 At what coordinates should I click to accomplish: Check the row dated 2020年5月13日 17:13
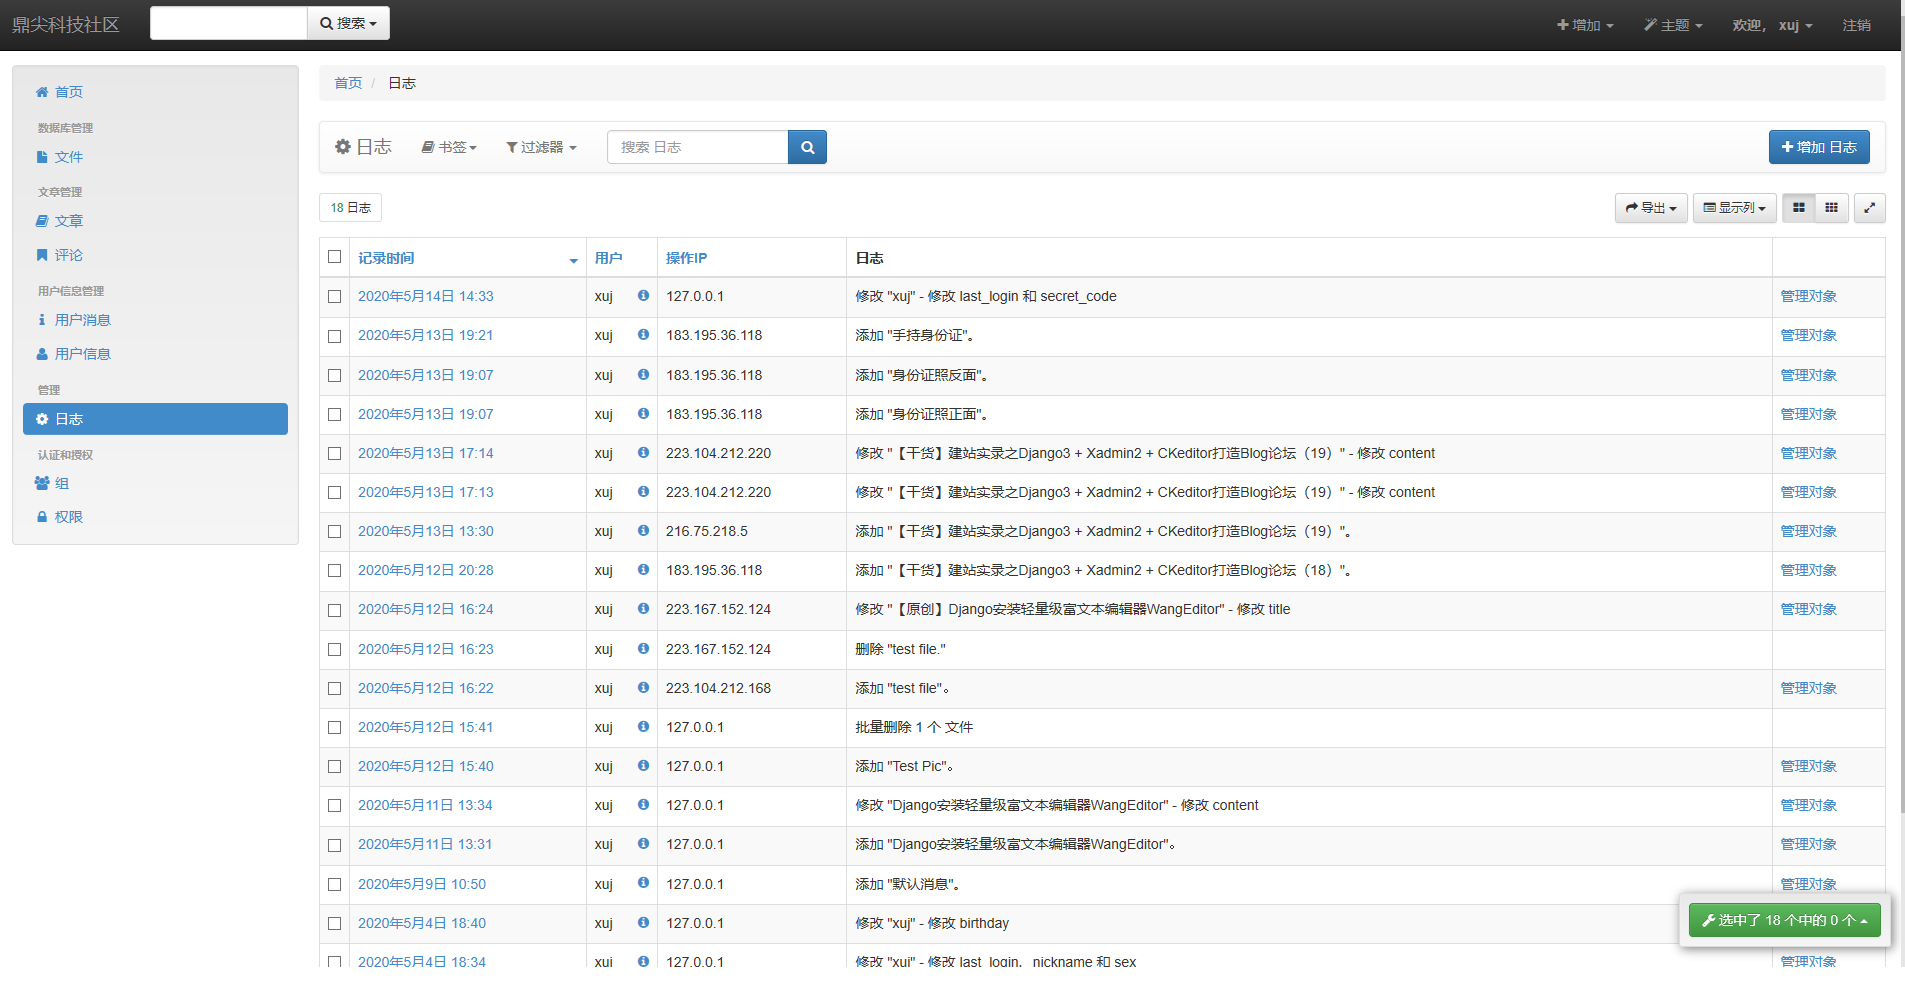click(335, 493)
